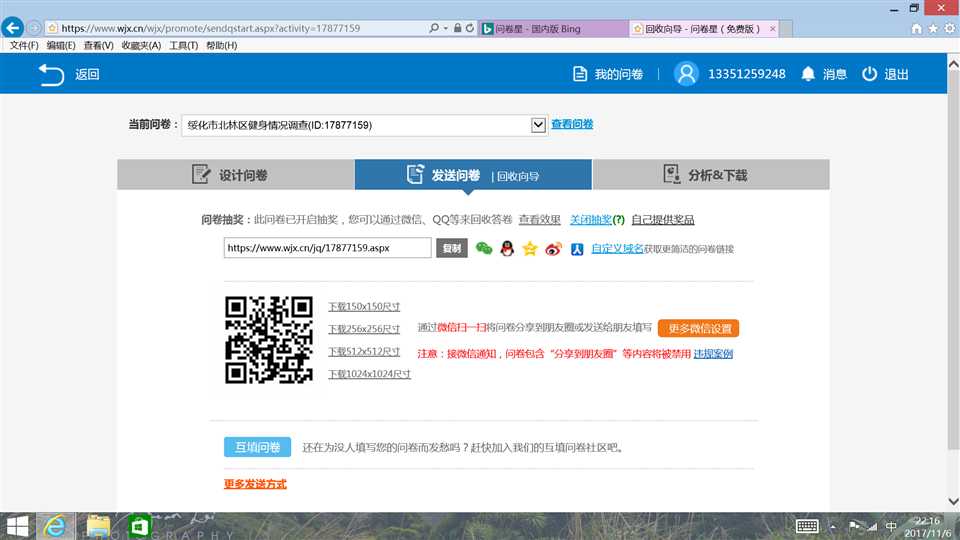The image size is (960, 540).
Task: Switch to 问卷星 - 国内版 Bing browser tab
Action: (553, 29)
